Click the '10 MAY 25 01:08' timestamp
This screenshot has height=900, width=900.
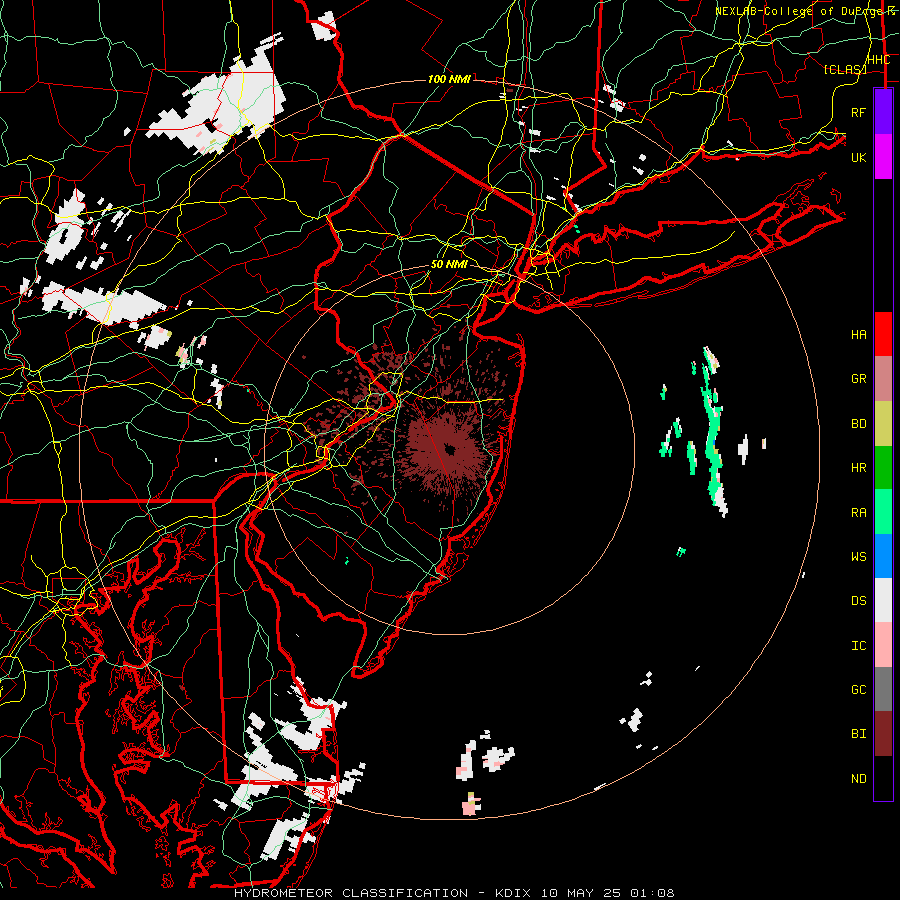point(607,893)
